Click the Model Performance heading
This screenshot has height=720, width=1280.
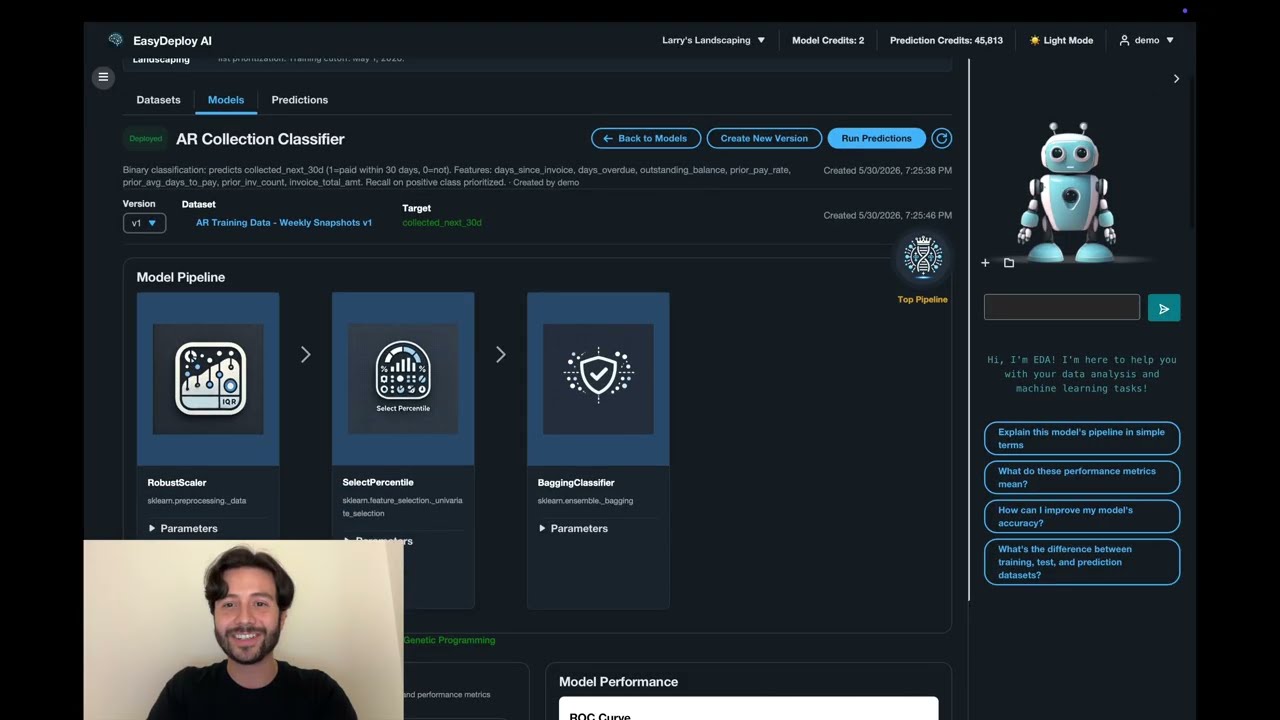tap(618, 682)
